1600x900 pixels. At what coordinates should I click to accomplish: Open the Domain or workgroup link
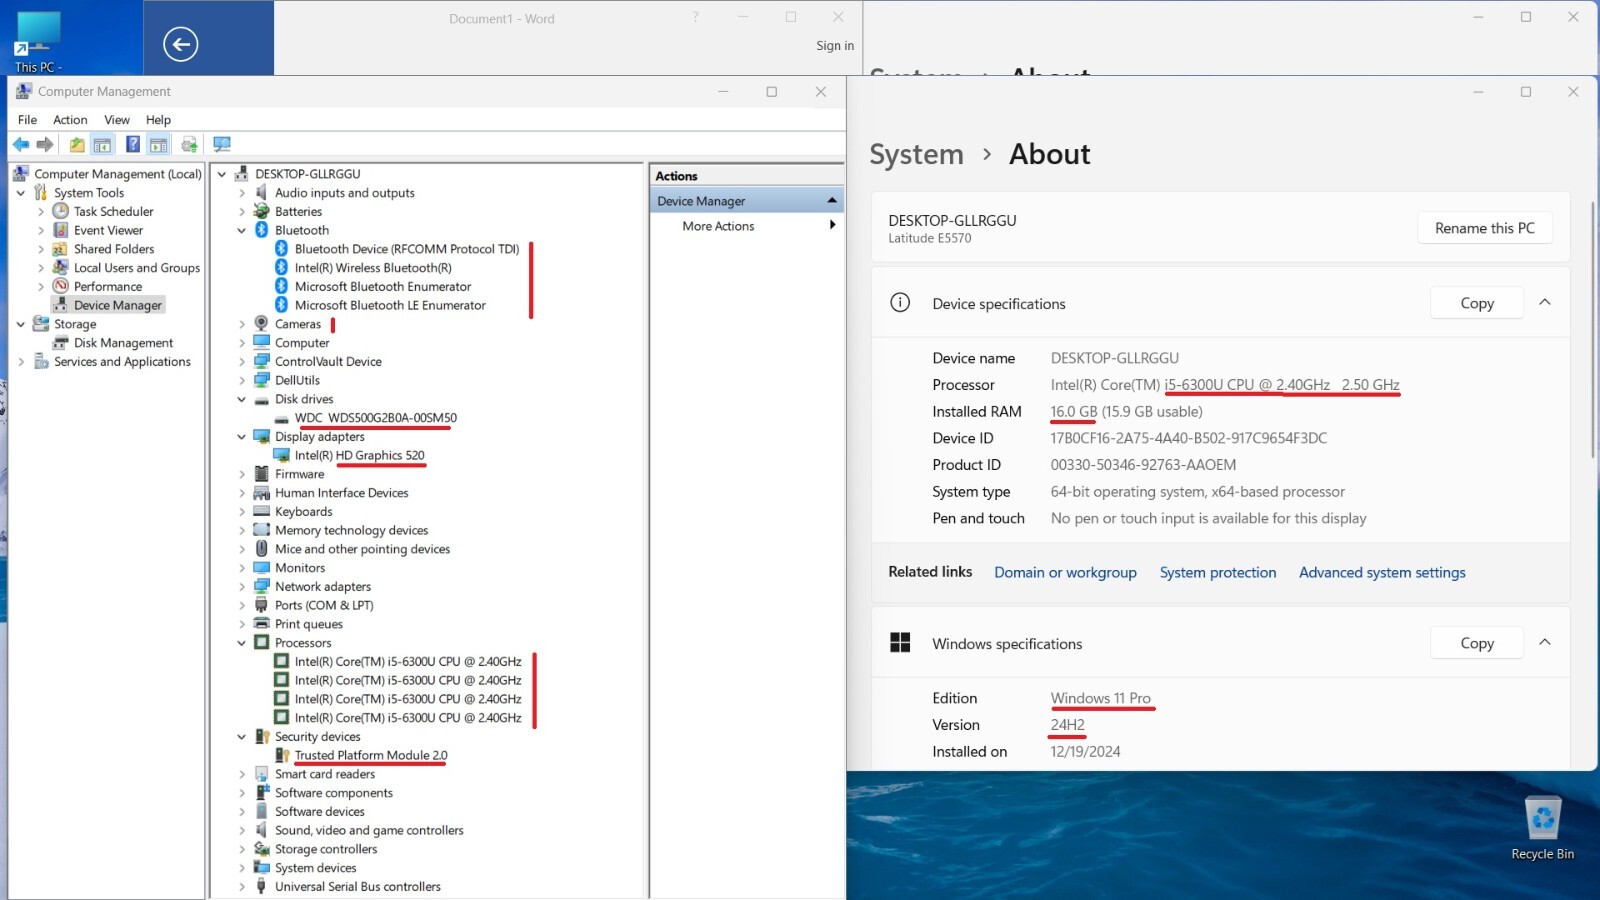point(1065,572)
